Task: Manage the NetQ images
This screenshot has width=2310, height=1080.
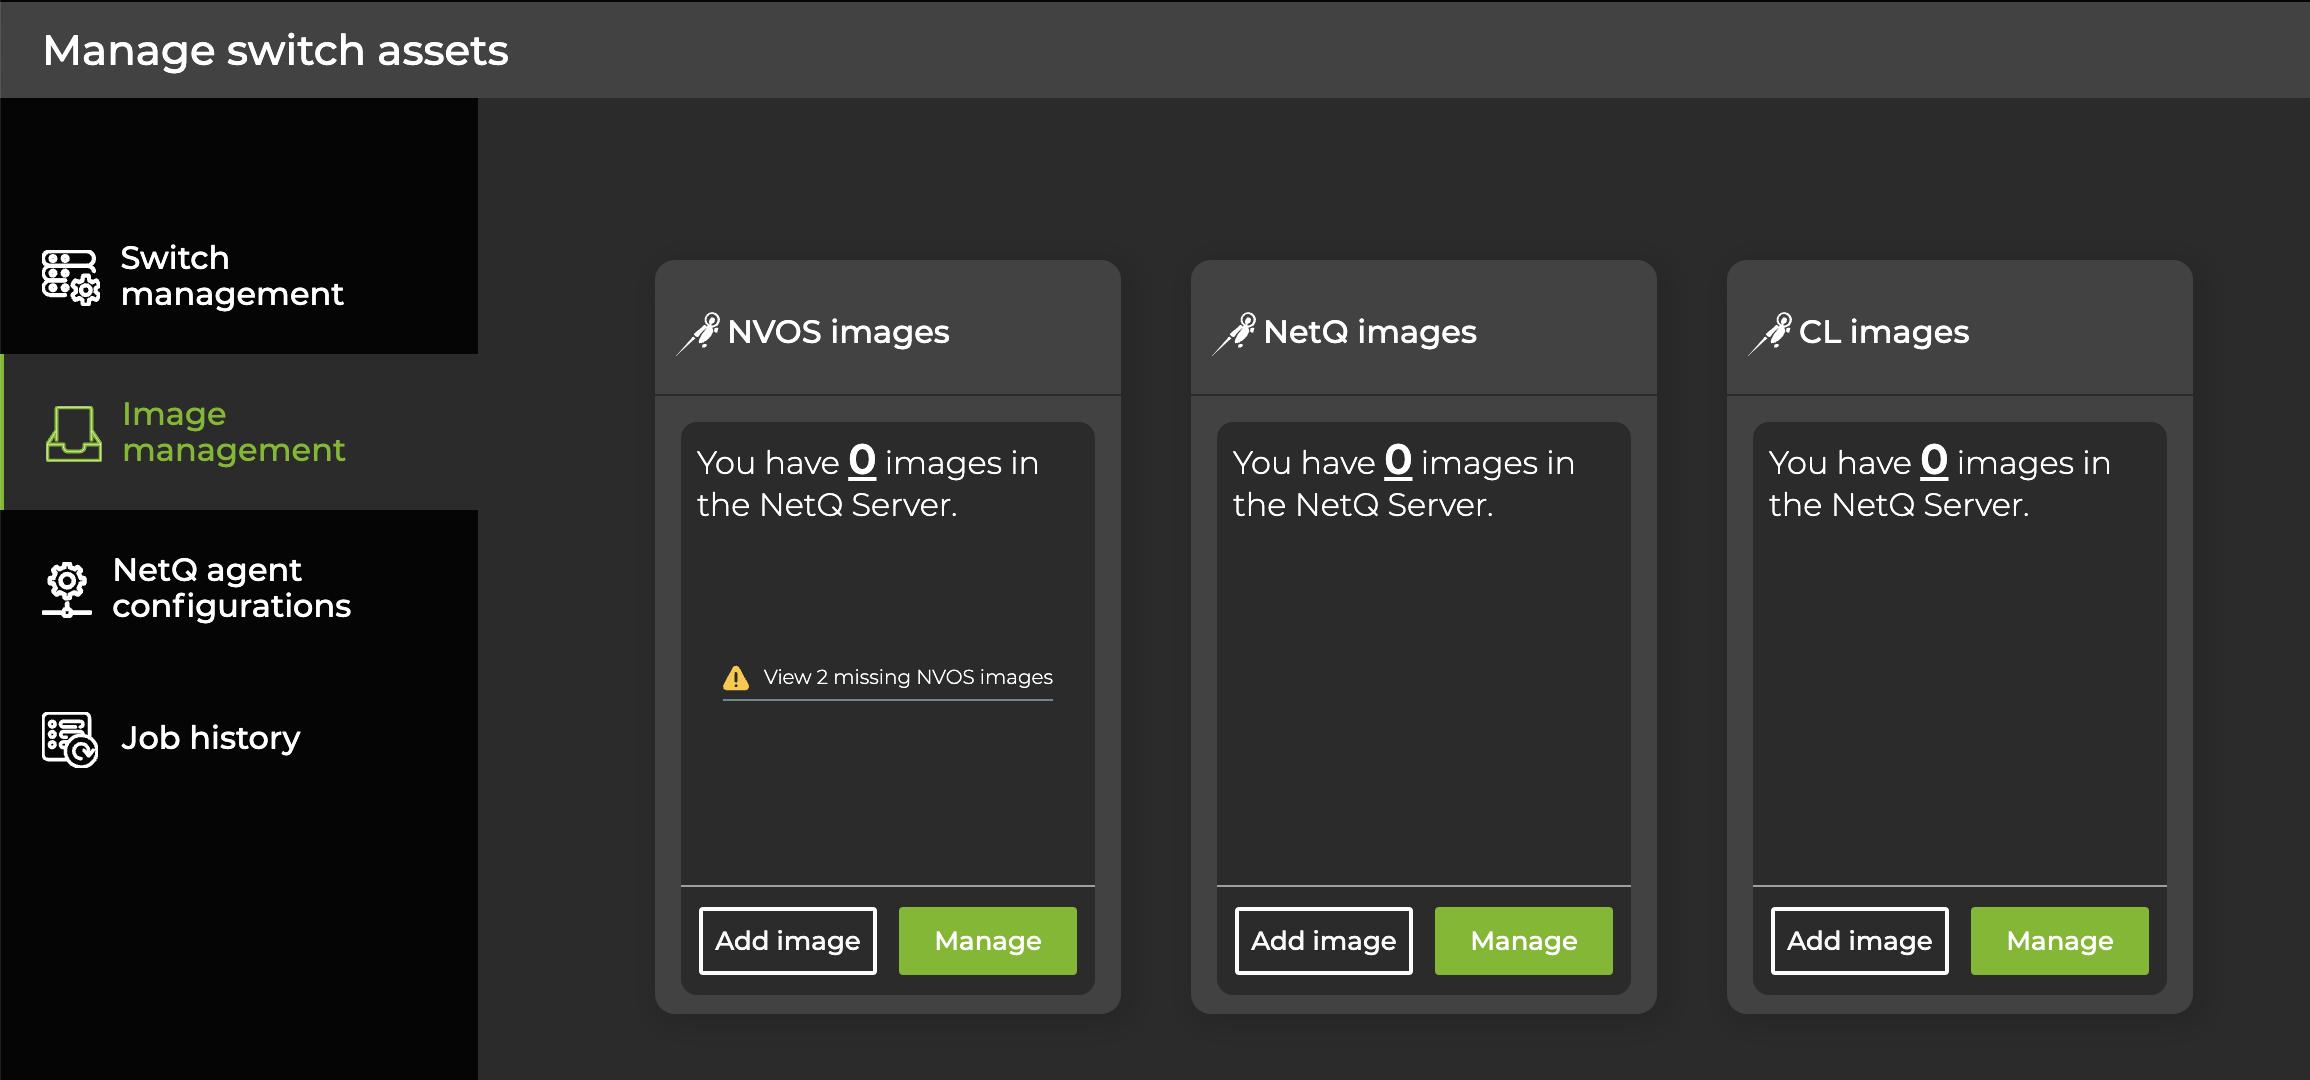Action: click(x=1523, y=940)
